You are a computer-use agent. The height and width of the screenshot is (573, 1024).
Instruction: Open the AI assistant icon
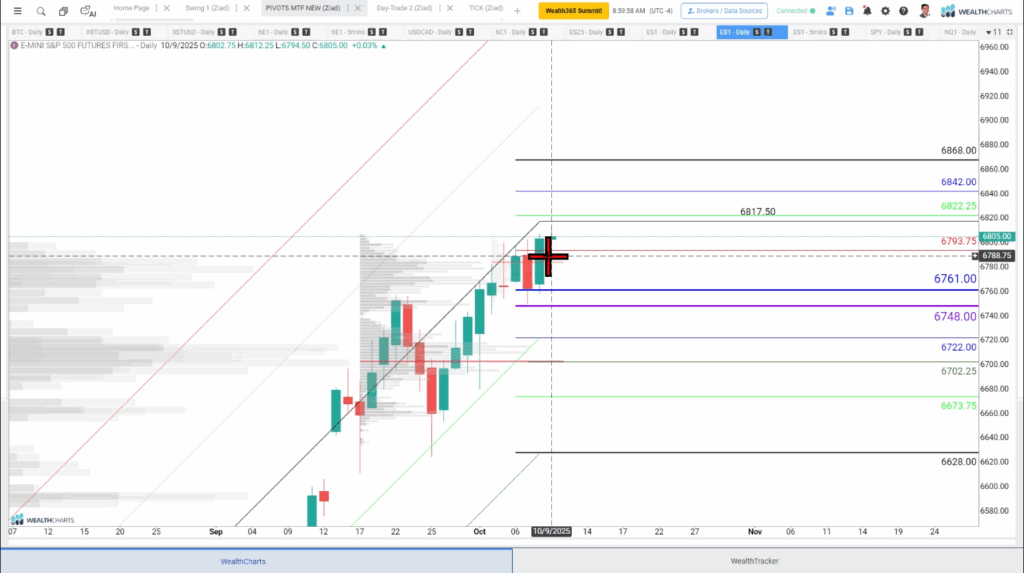click(x=88, y=11)
